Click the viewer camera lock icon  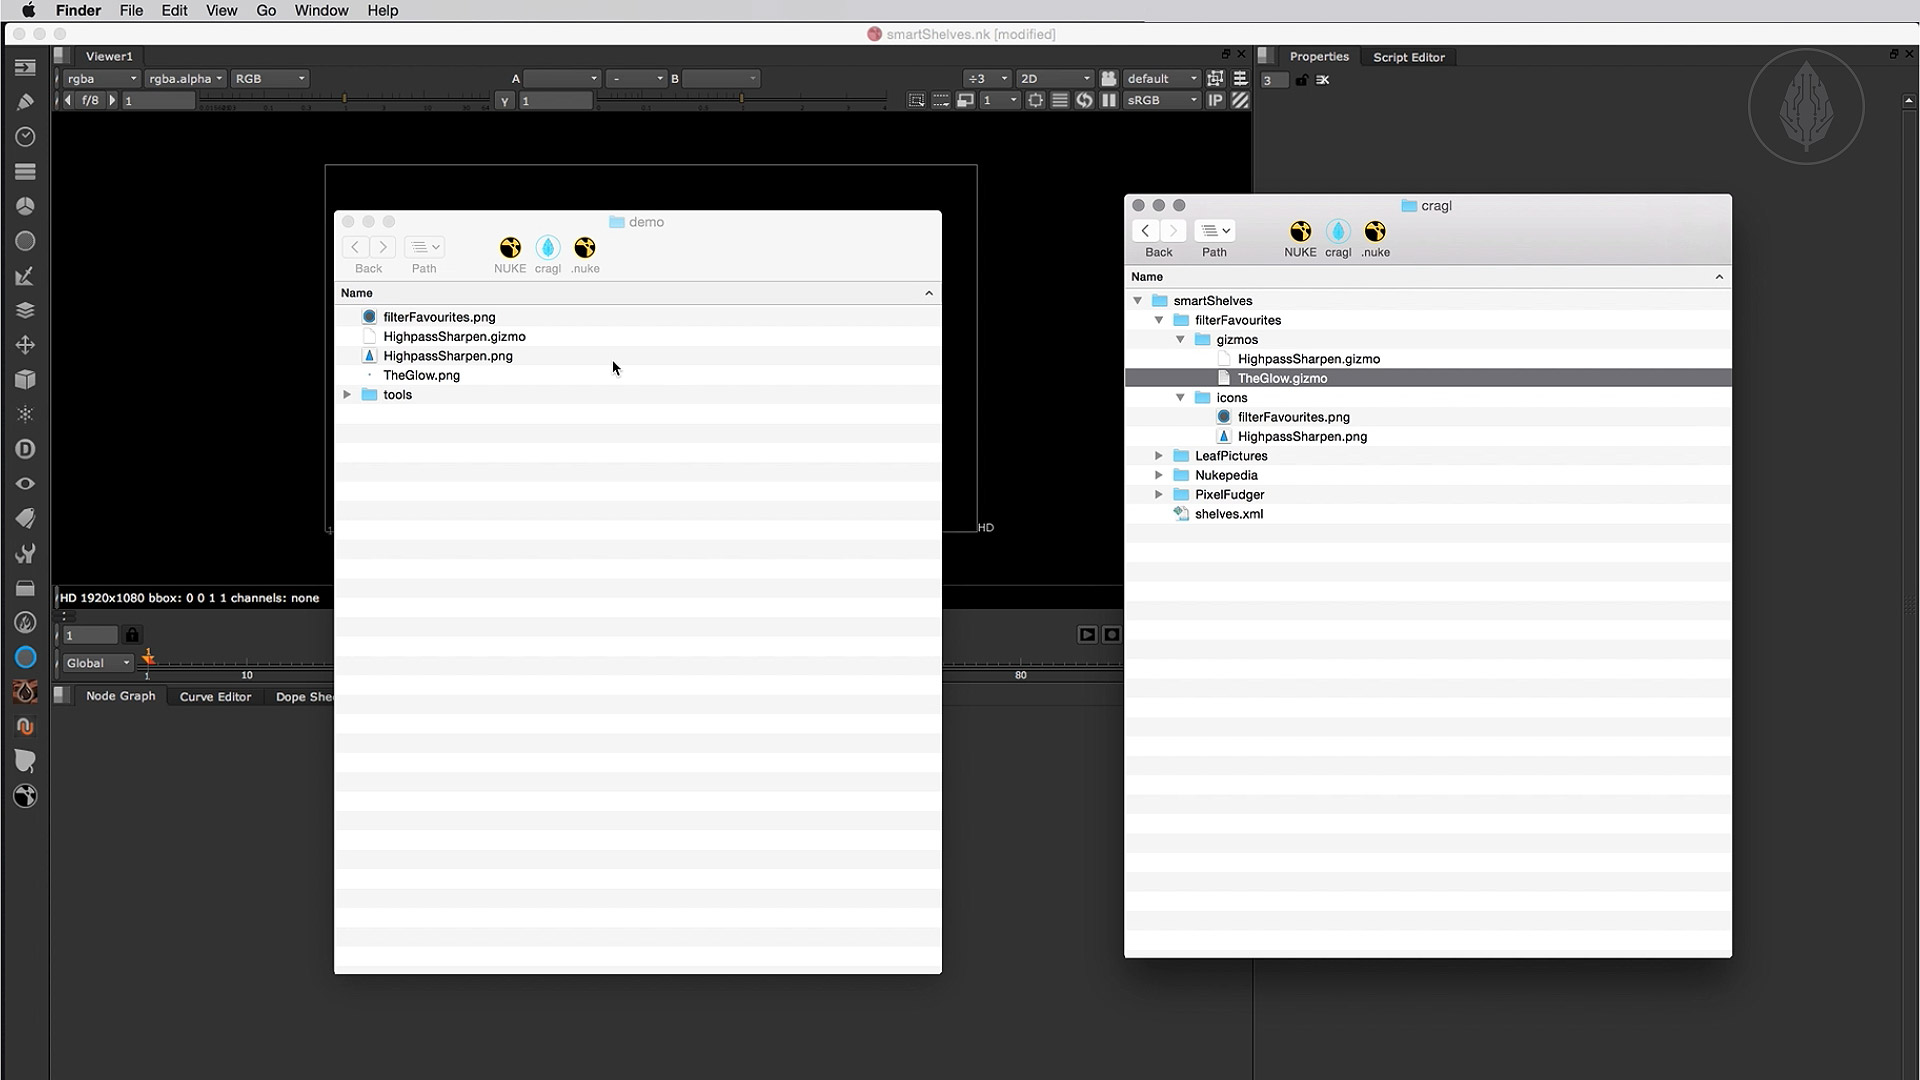[x=1108, y=78]
